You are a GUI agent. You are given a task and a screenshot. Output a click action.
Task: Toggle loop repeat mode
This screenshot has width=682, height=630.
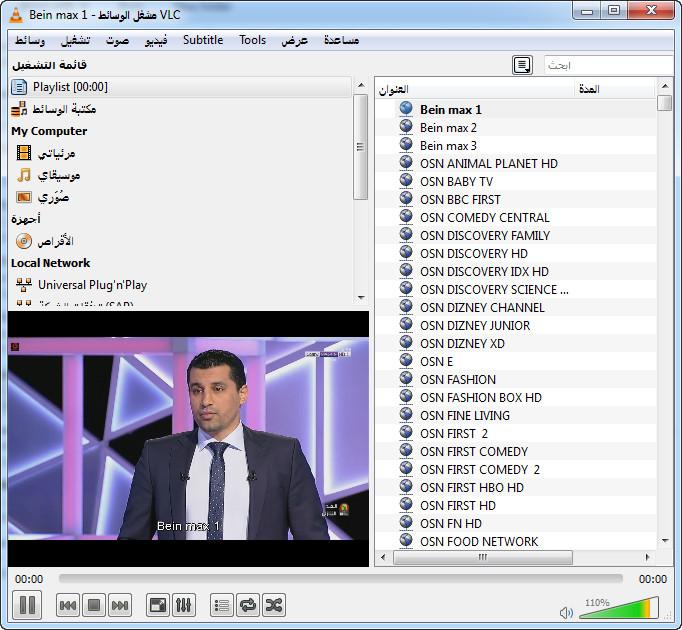(248, 605)
